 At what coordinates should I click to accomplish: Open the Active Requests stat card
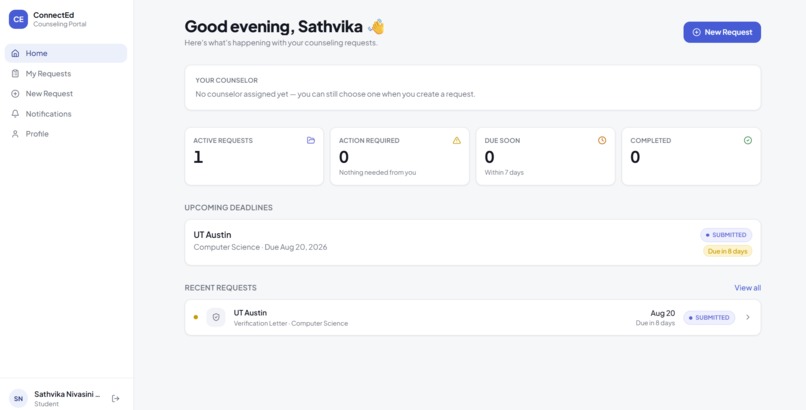[x=254, y=156]
